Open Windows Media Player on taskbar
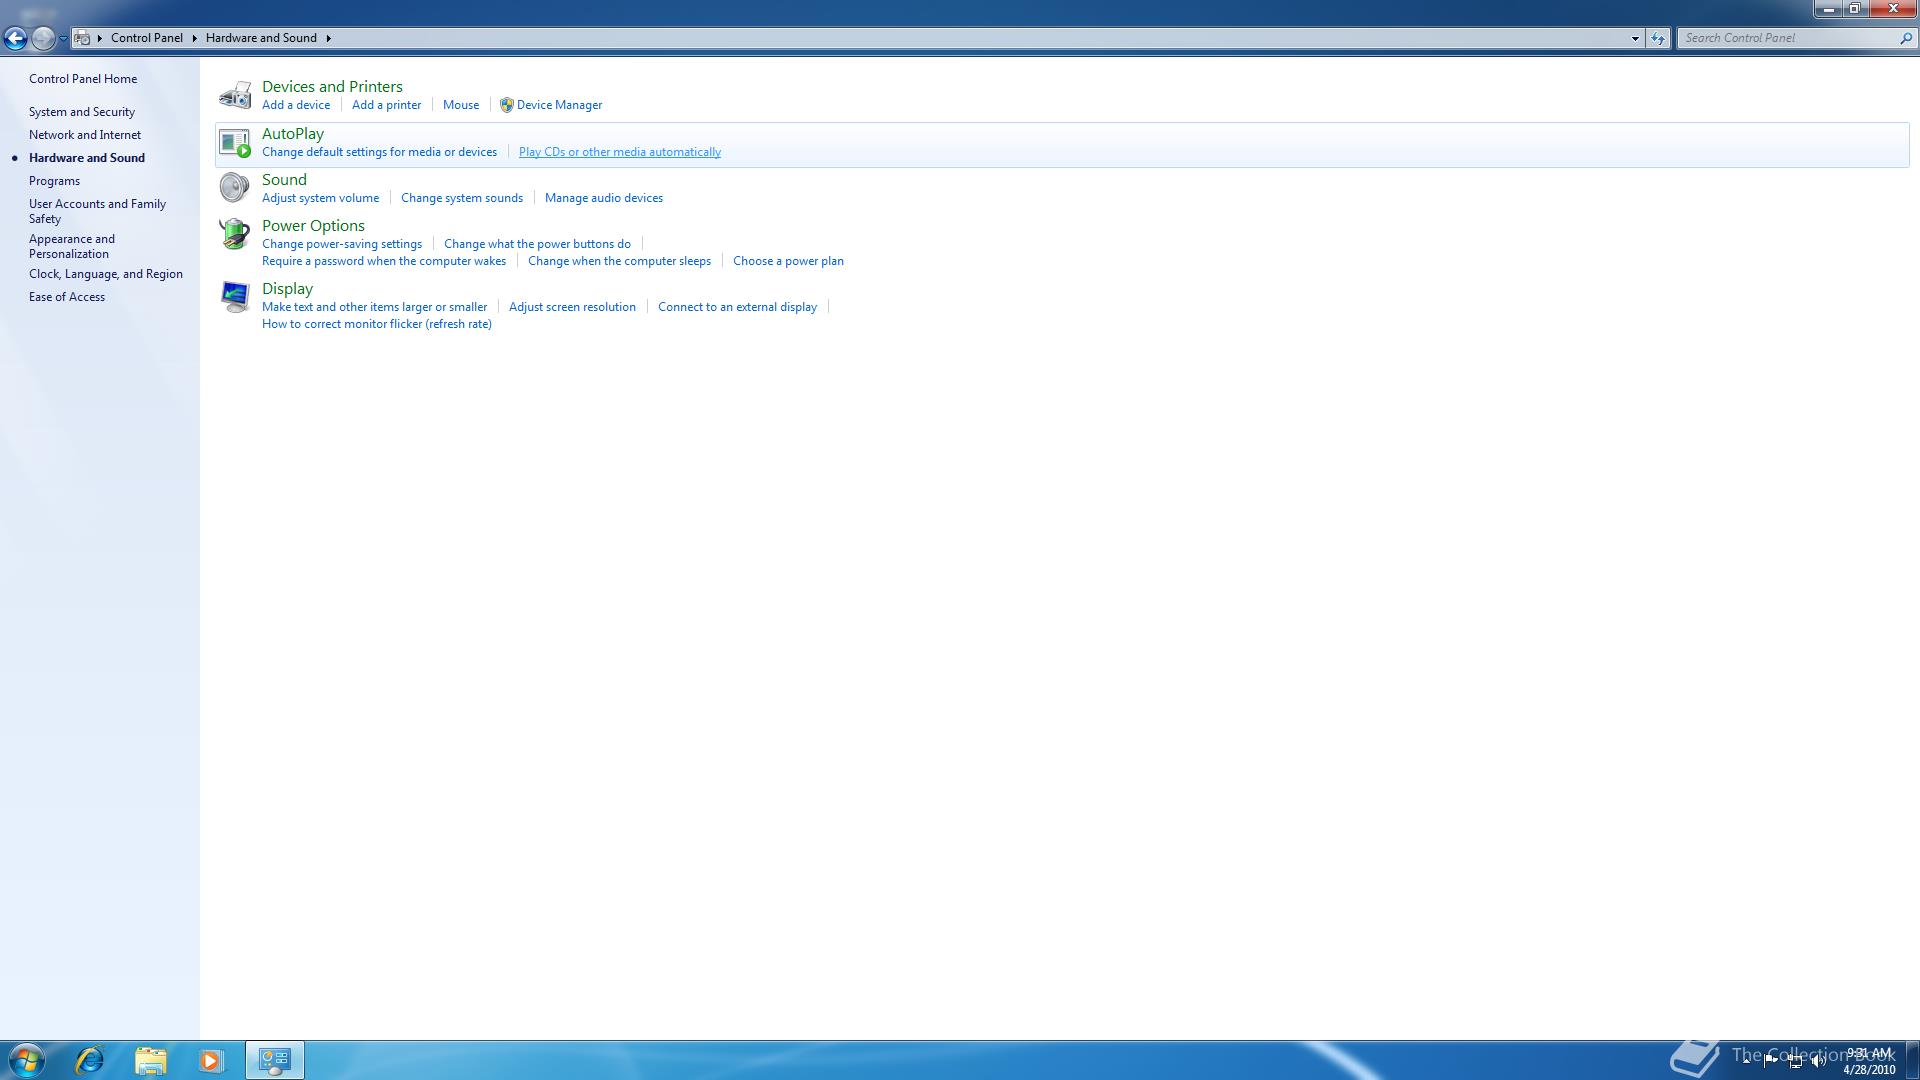Image resolution: width=1920 pixels, height=1080 pixels. (x=210, y=1060)
